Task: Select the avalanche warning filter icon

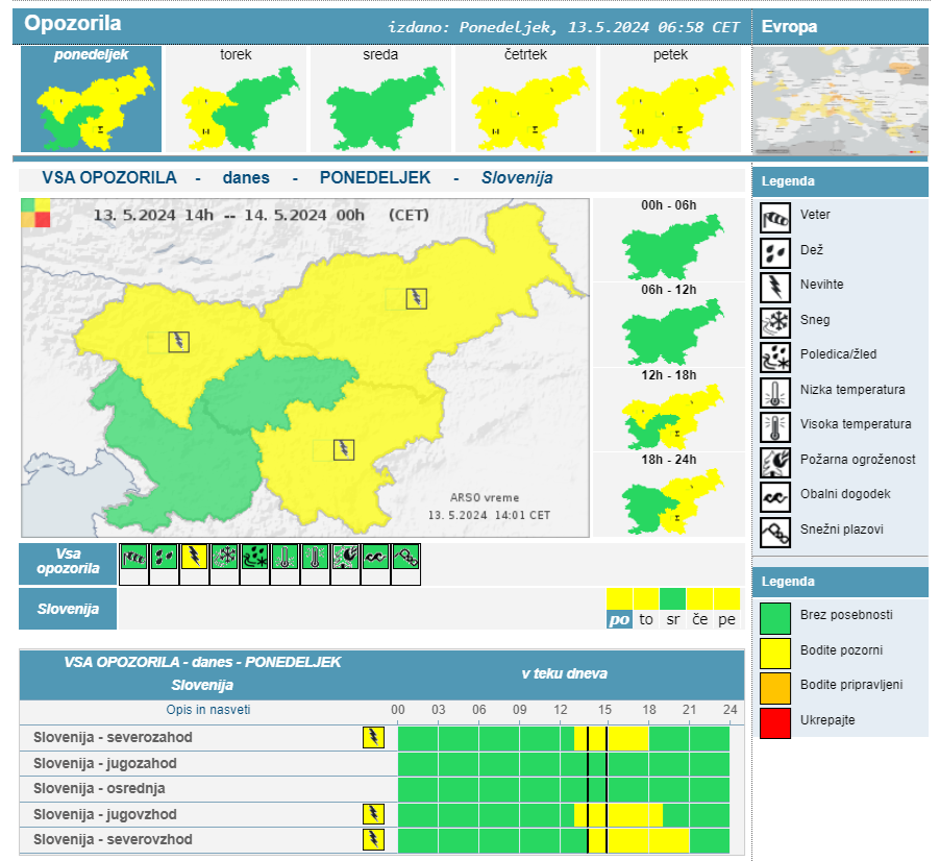Action: [405, 558]
